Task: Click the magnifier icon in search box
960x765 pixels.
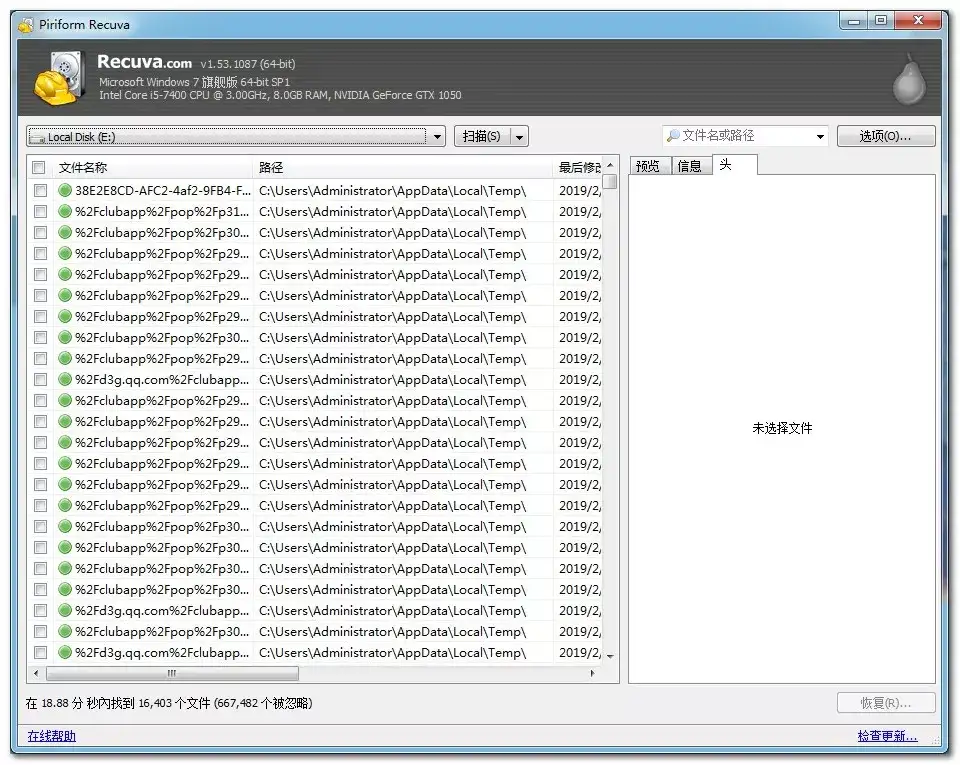Action: click(673, 136)
